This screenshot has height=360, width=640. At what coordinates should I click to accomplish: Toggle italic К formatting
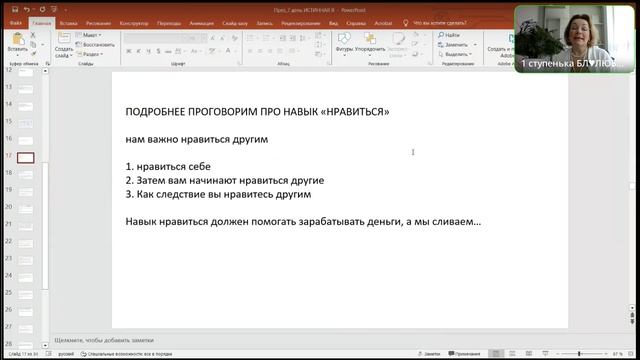click(138, 51)
